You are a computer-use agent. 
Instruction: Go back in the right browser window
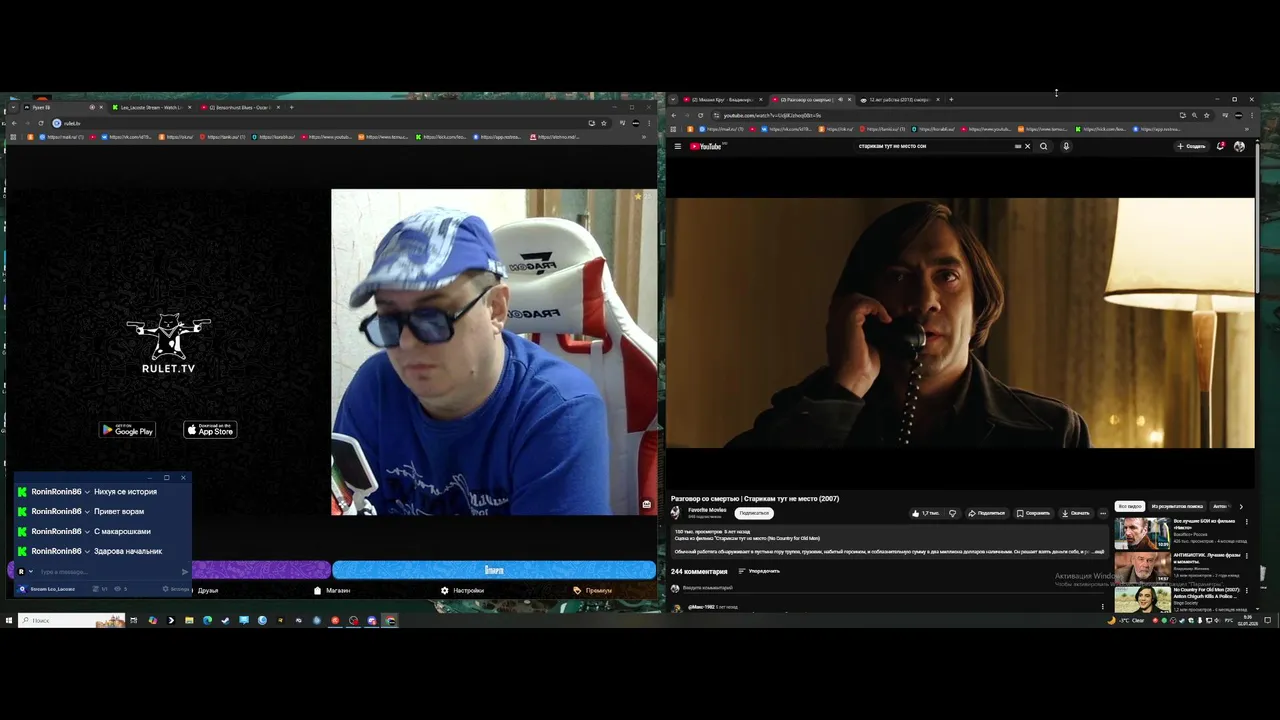click(673, 115)
